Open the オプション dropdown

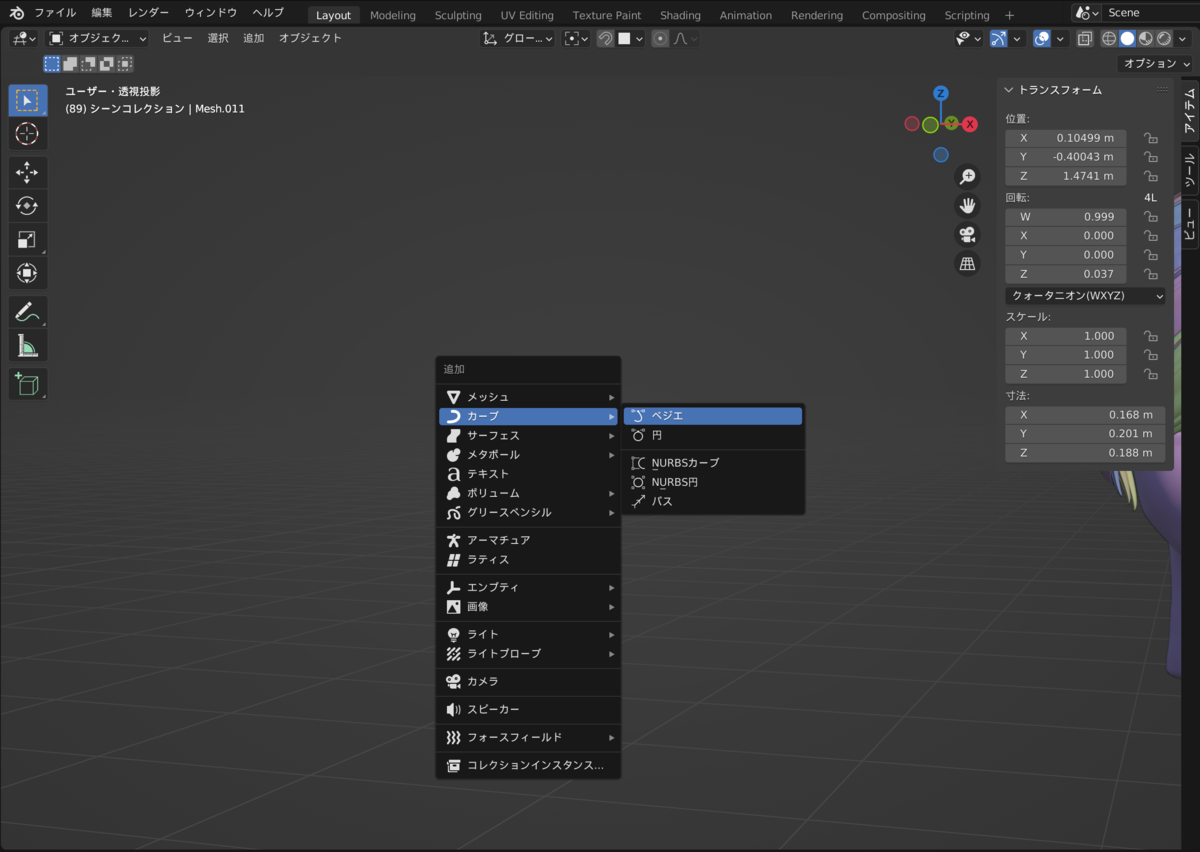(1157, 63)
